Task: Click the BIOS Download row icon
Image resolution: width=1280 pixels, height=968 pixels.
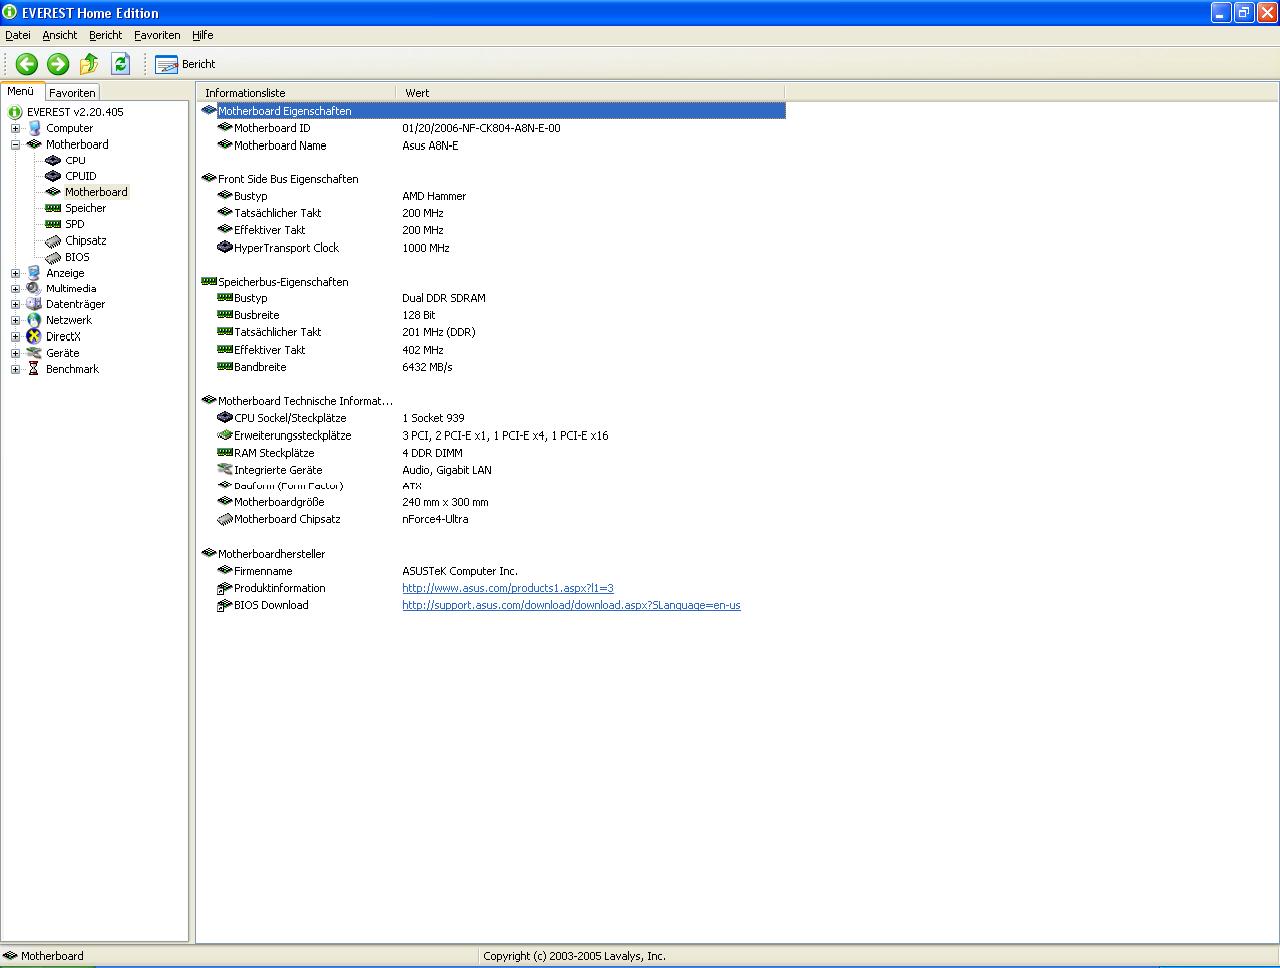Action: pos(225,605)
